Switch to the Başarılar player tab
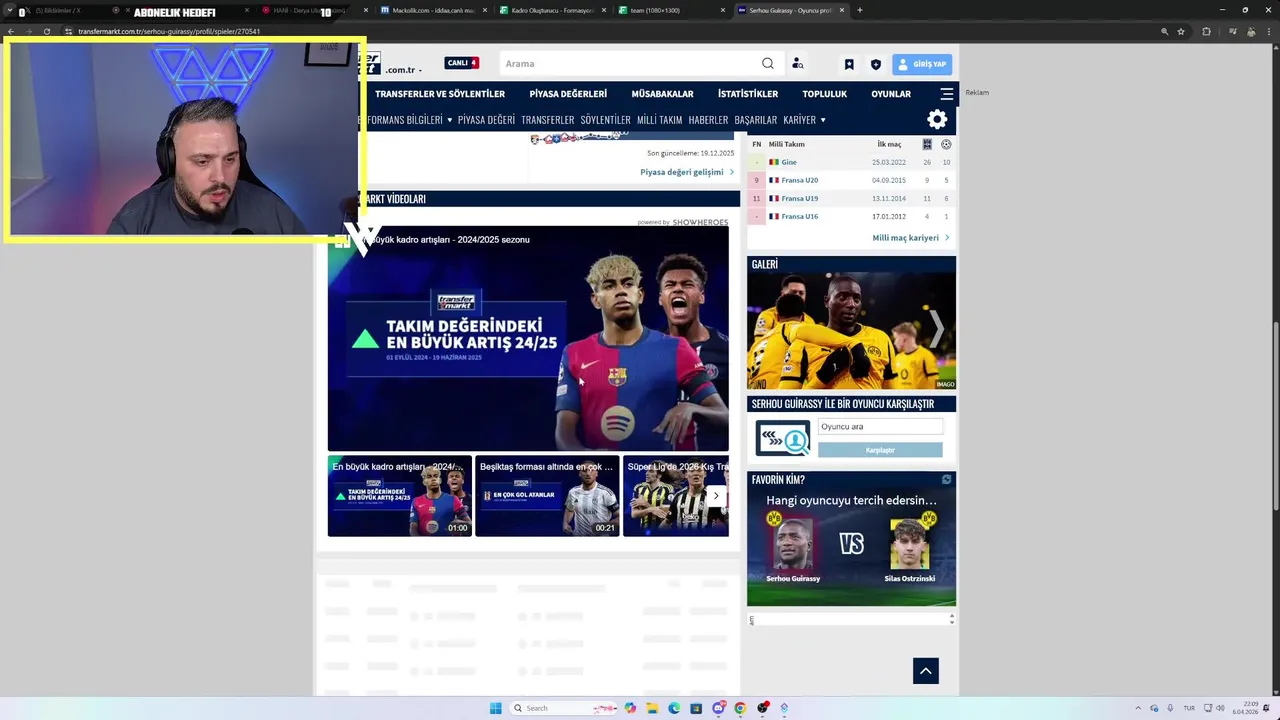The height and width of the screenshot is (720, 1280). point(756,120)
